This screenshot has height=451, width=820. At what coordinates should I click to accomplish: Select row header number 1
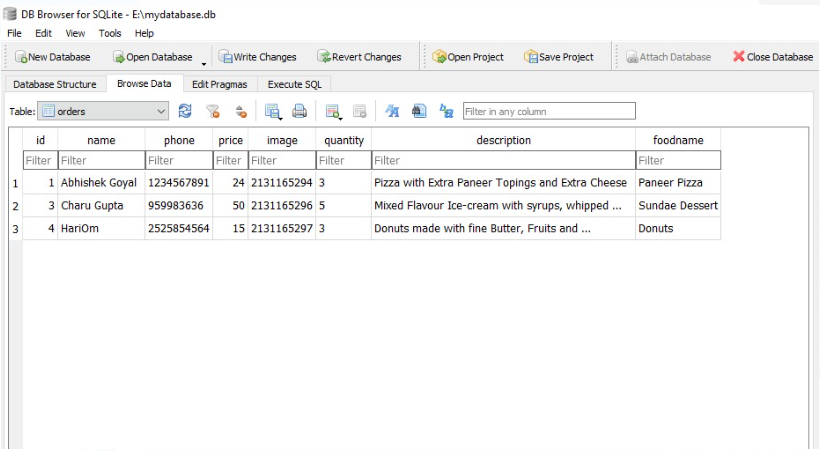pos(15,183)
